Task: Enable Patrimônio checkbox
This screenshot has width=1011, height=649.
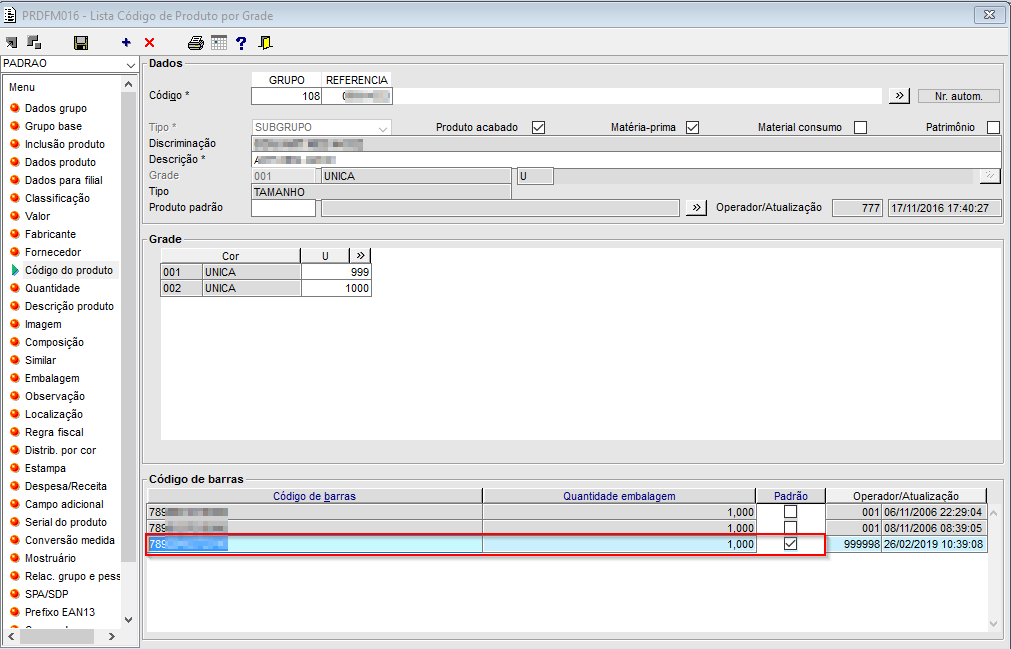Action: (x=994, y=128)
